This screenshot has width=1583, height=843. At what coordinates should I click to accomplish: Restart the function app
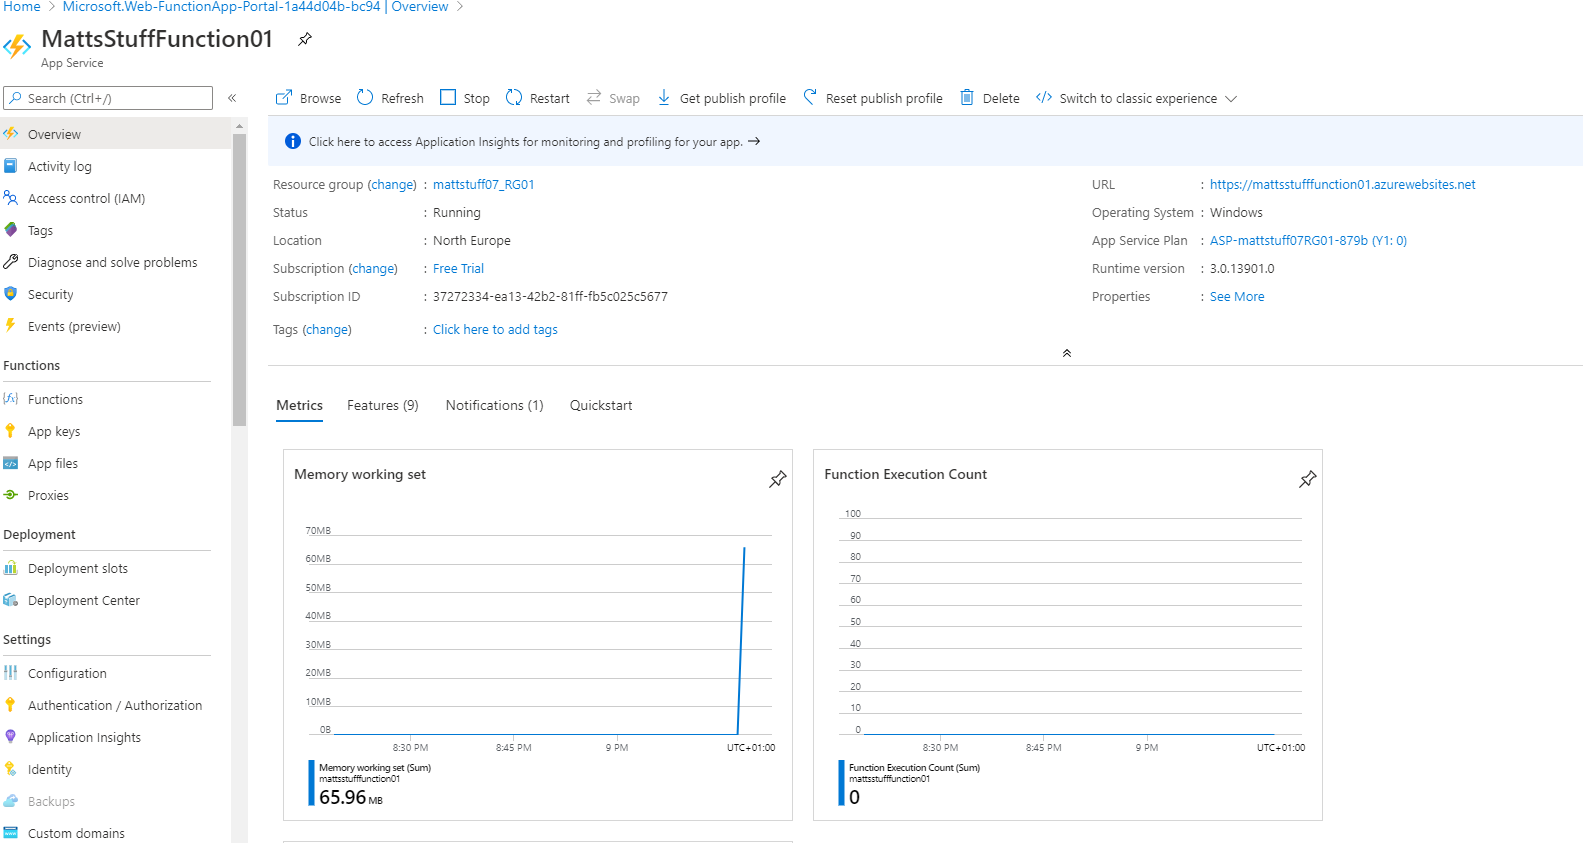538,98
